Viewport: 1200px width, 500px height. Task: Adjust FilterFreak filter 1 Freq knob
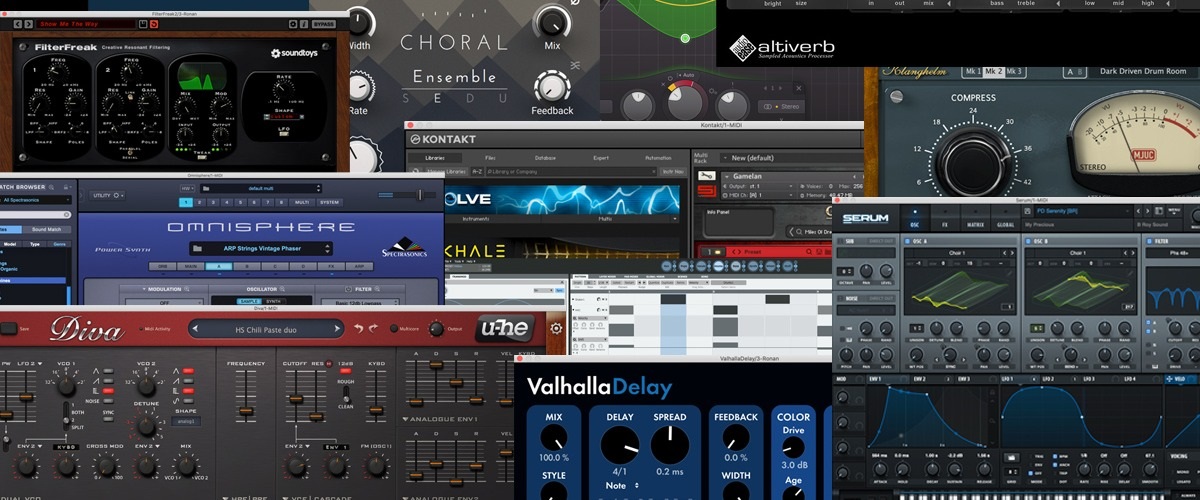coord(56,72)
